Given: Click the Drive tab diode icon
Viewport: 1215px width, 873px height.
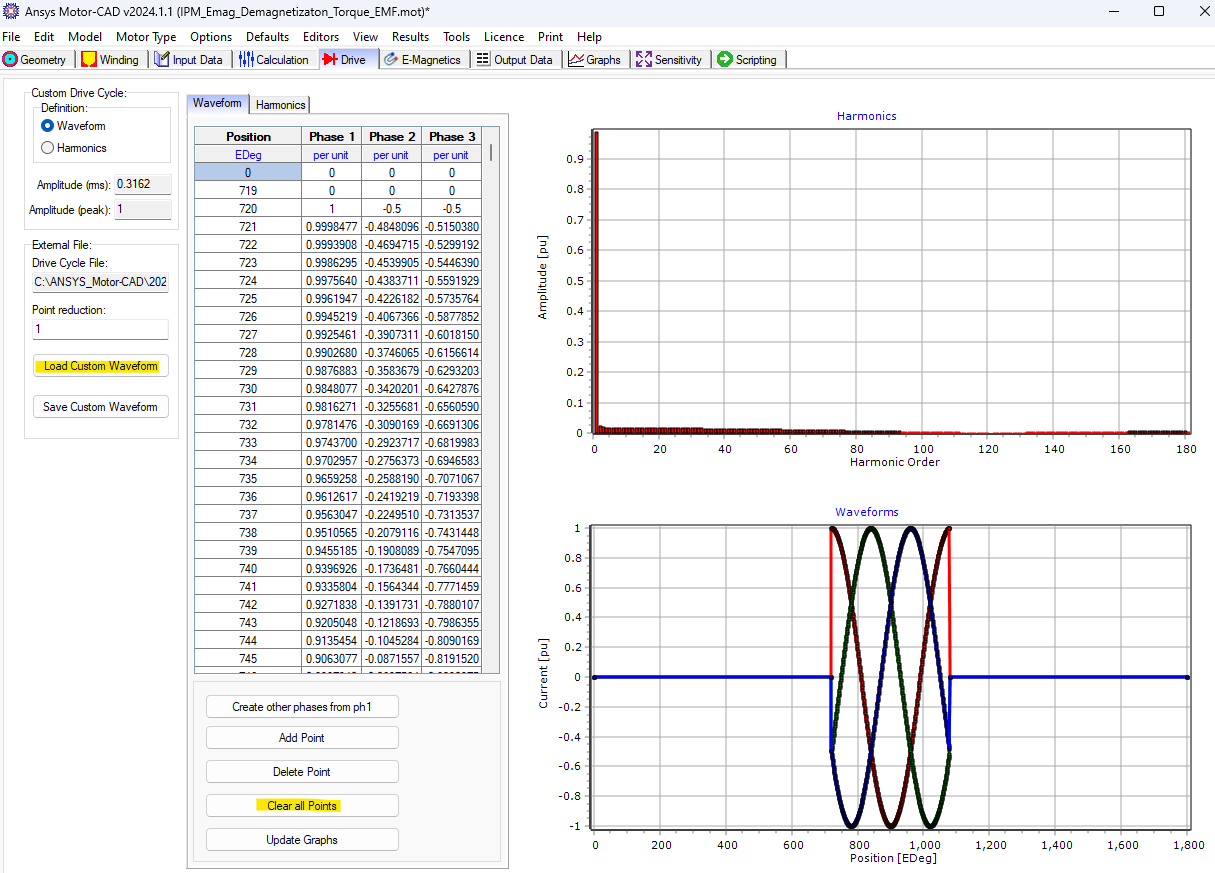Looking at the screenshot, I should point(330,60).
